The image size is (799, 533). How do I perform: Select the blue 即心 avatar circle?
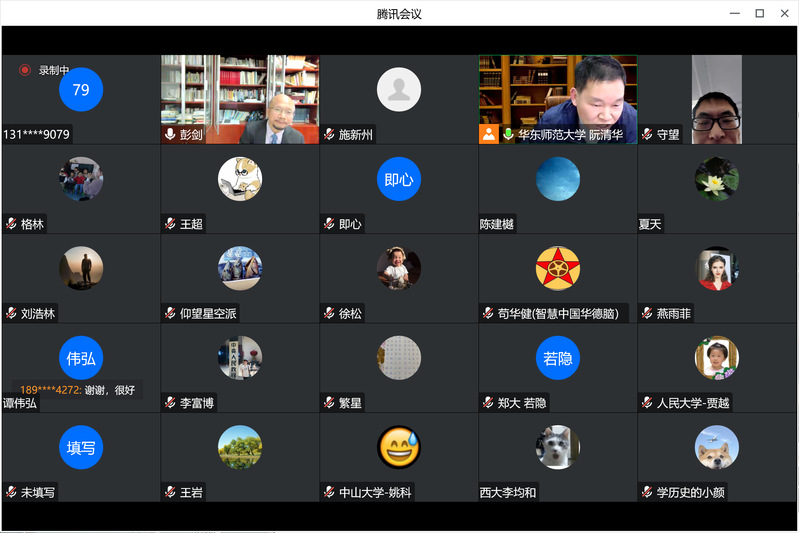[x=399, y=179]
